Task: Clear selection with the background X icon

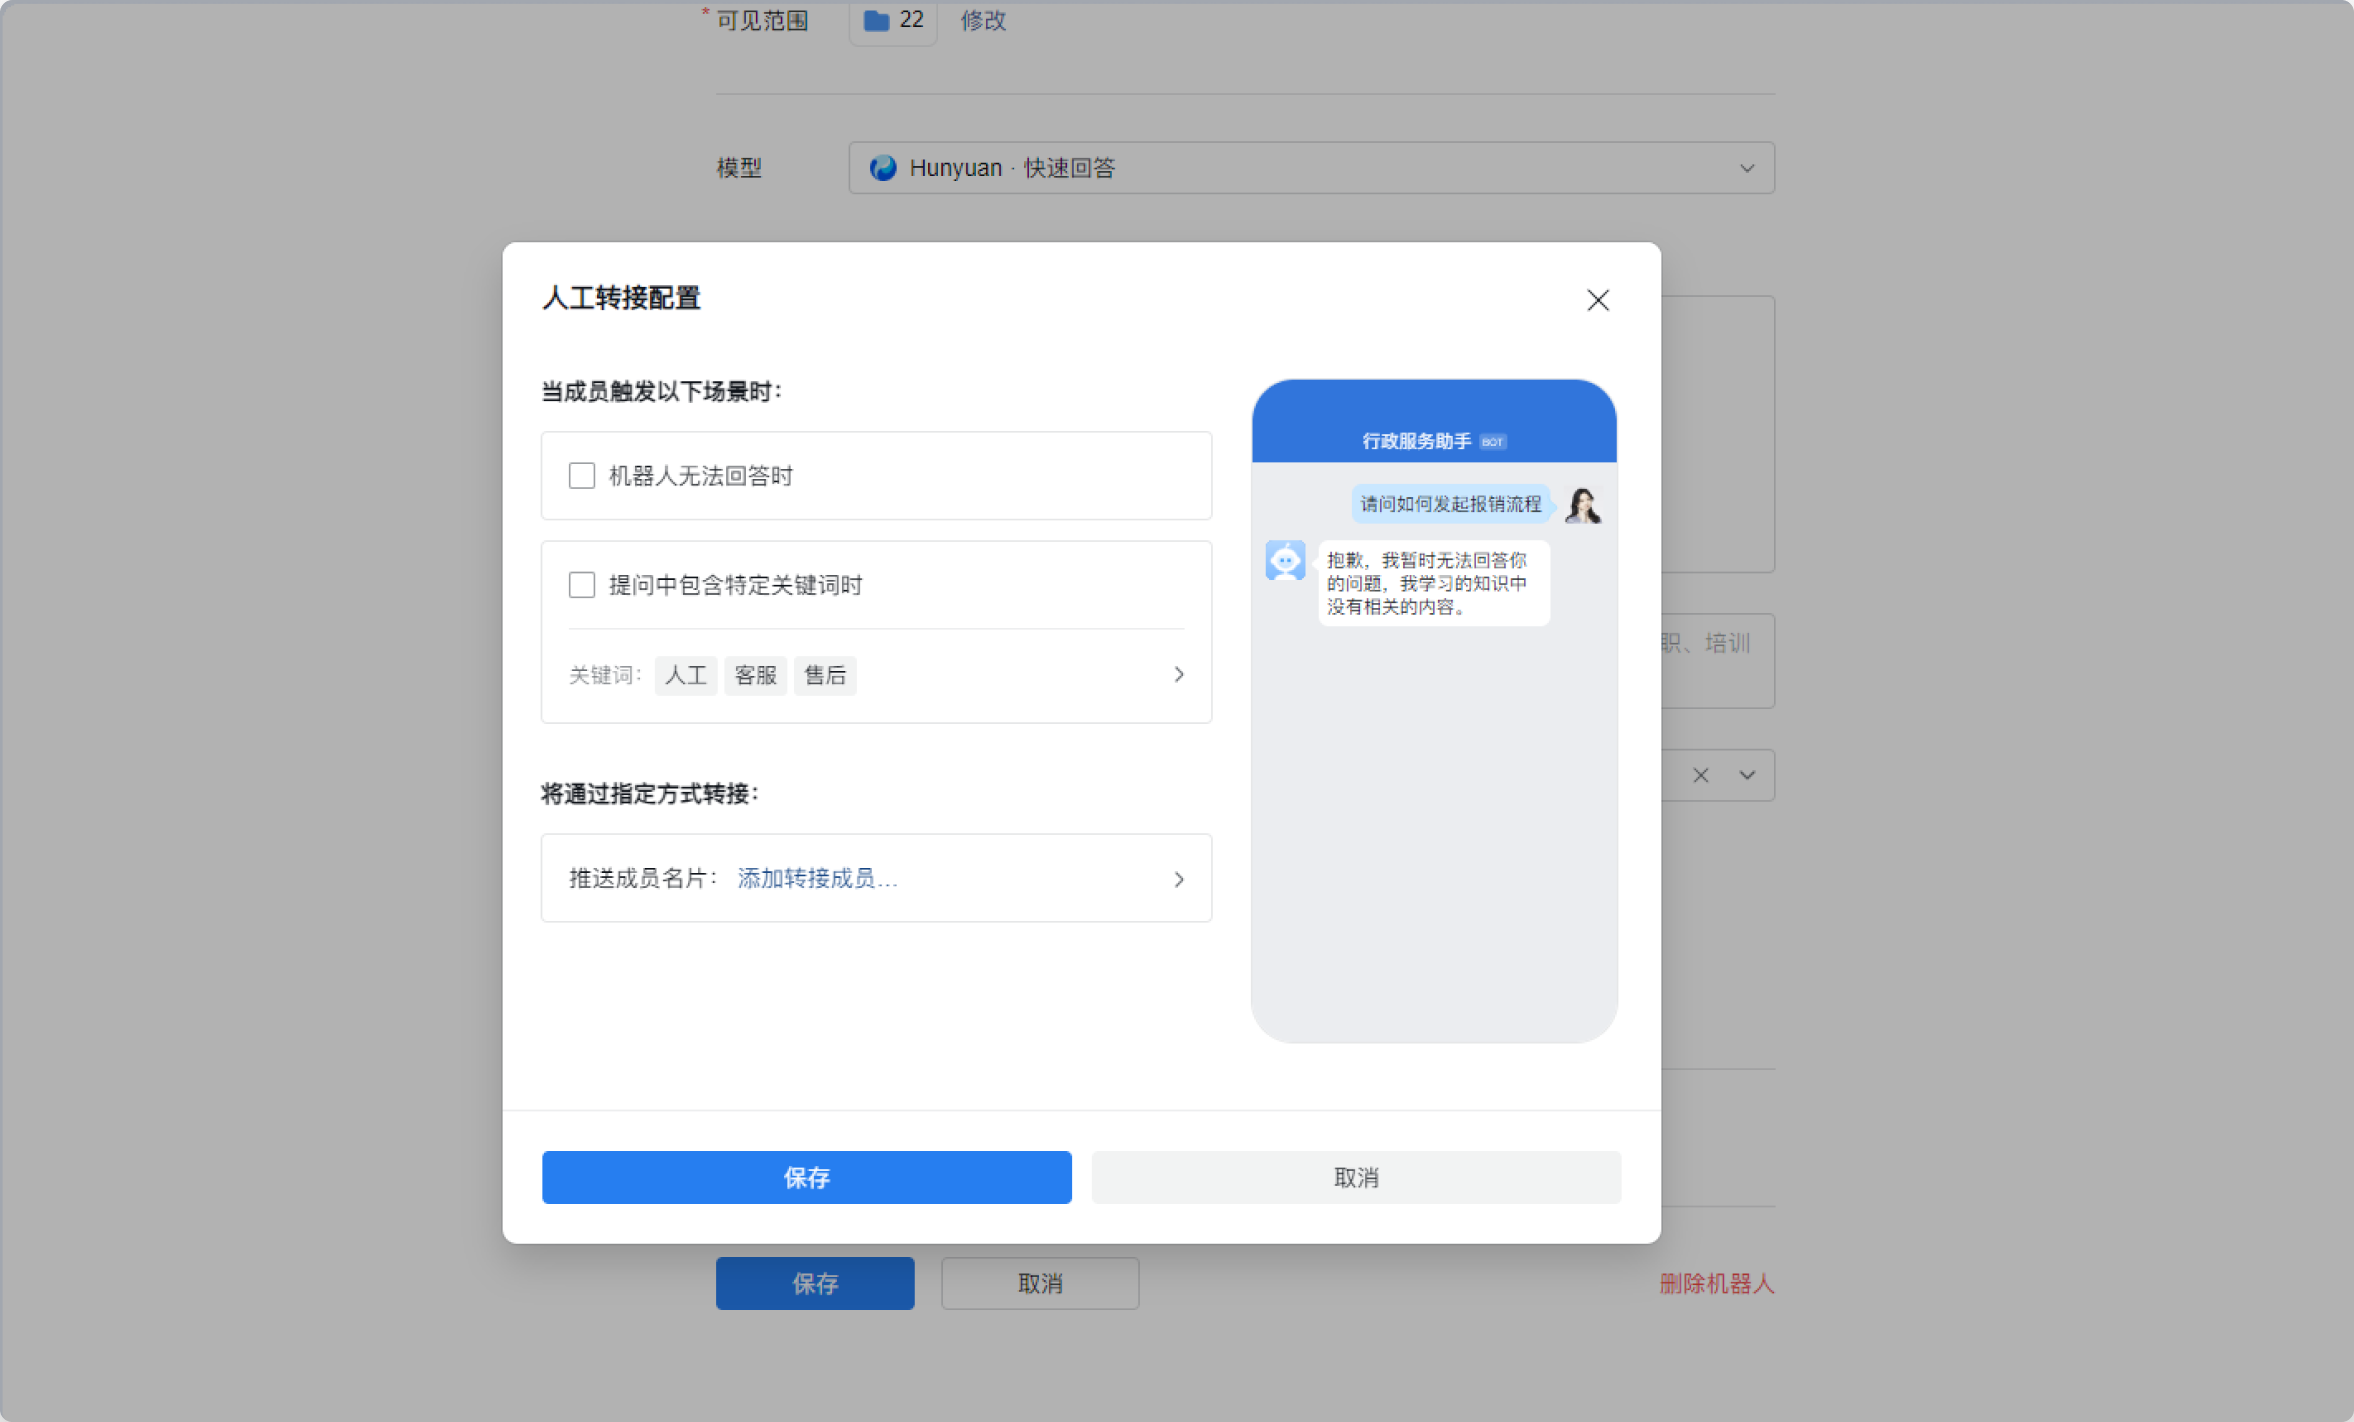Action: point(1700,775)
